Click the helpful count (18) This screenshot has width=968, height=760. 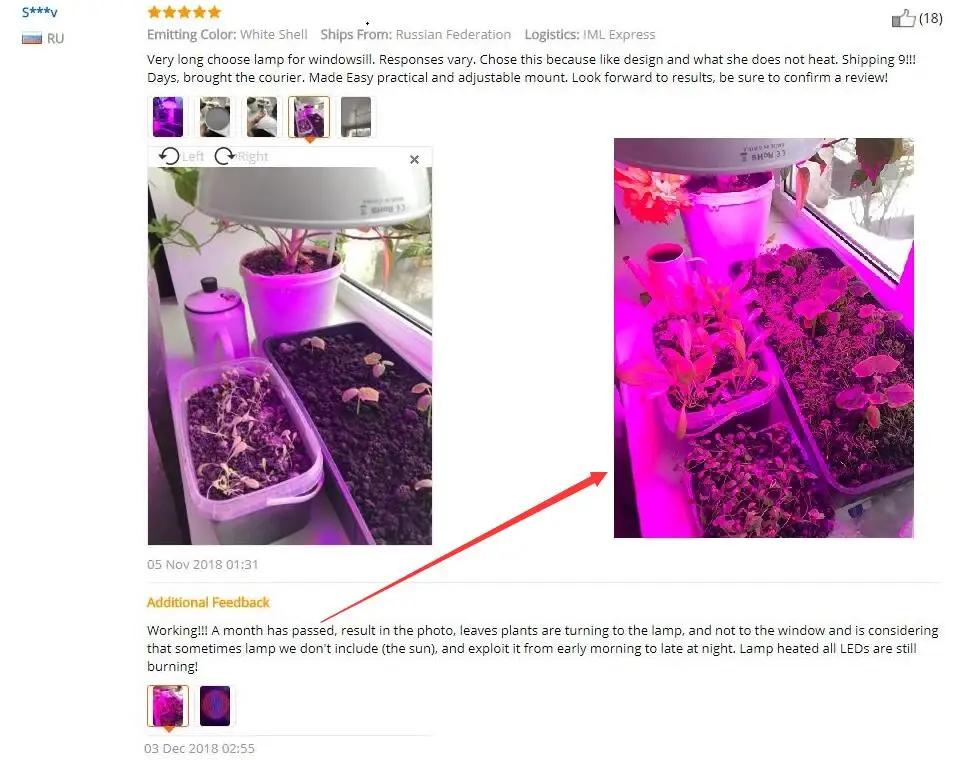(x=930, y=19)
